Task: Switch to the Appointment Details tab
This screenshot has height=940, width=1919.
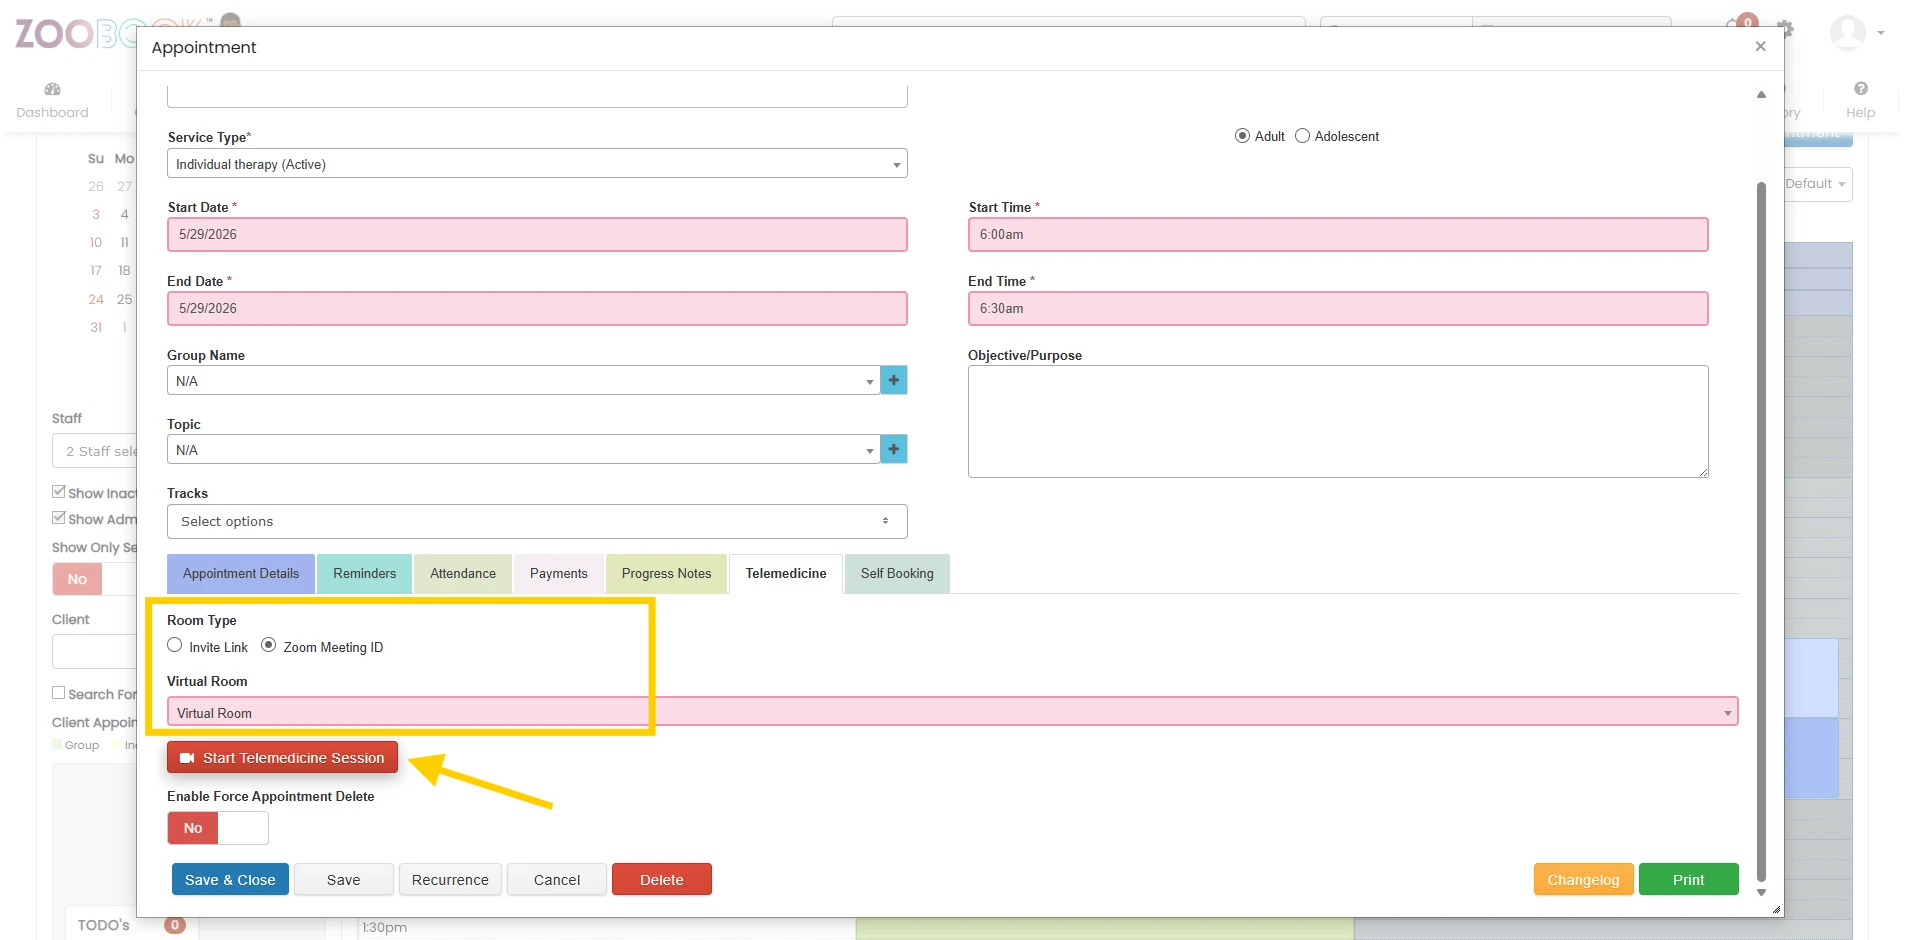Action: pos(241,574)
